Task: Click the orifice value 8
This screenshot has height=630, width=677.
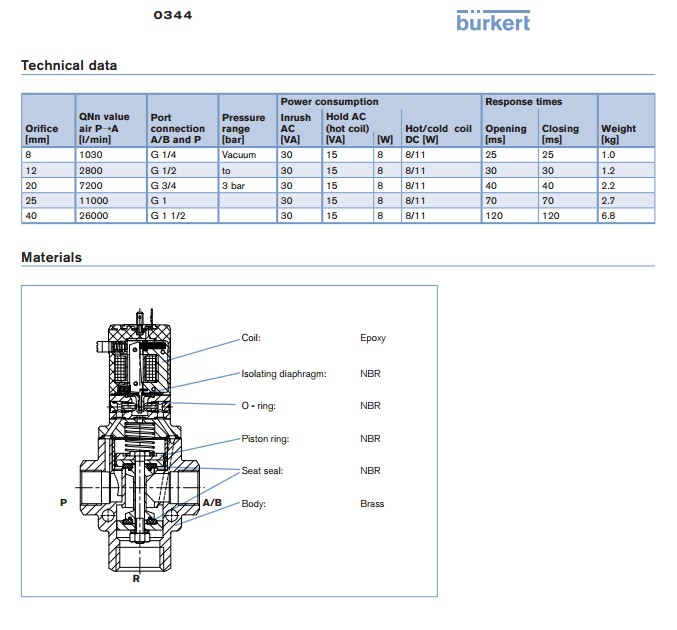Action: (x=28, y=155)
